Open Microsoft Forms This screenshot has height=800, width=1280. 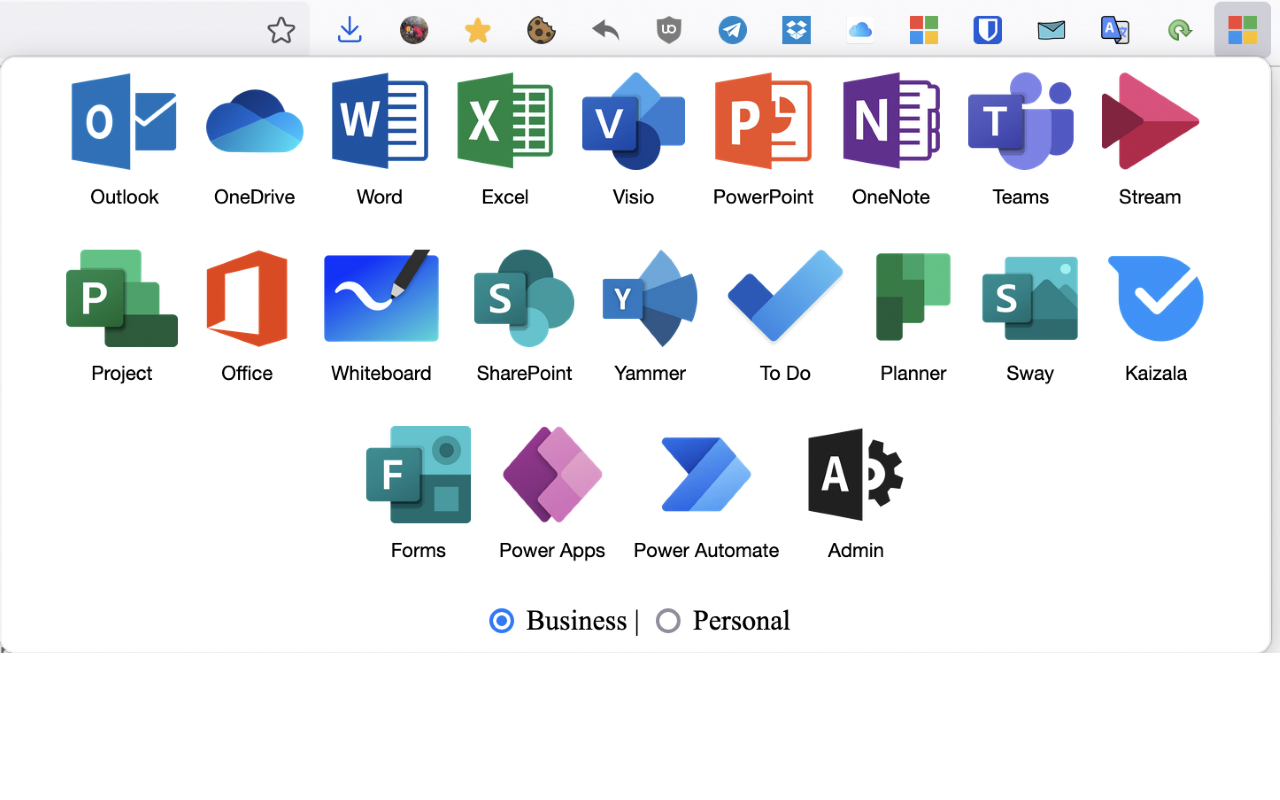[418, 474]
